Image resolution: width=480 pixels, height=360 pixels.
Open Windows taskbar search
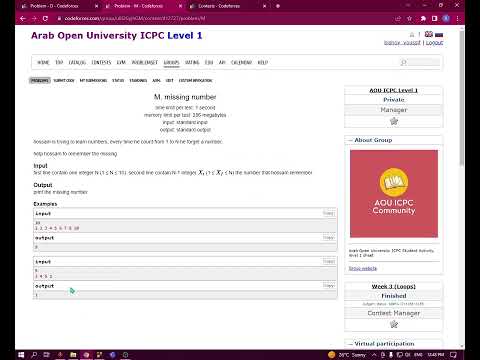[x=34, y=355]
